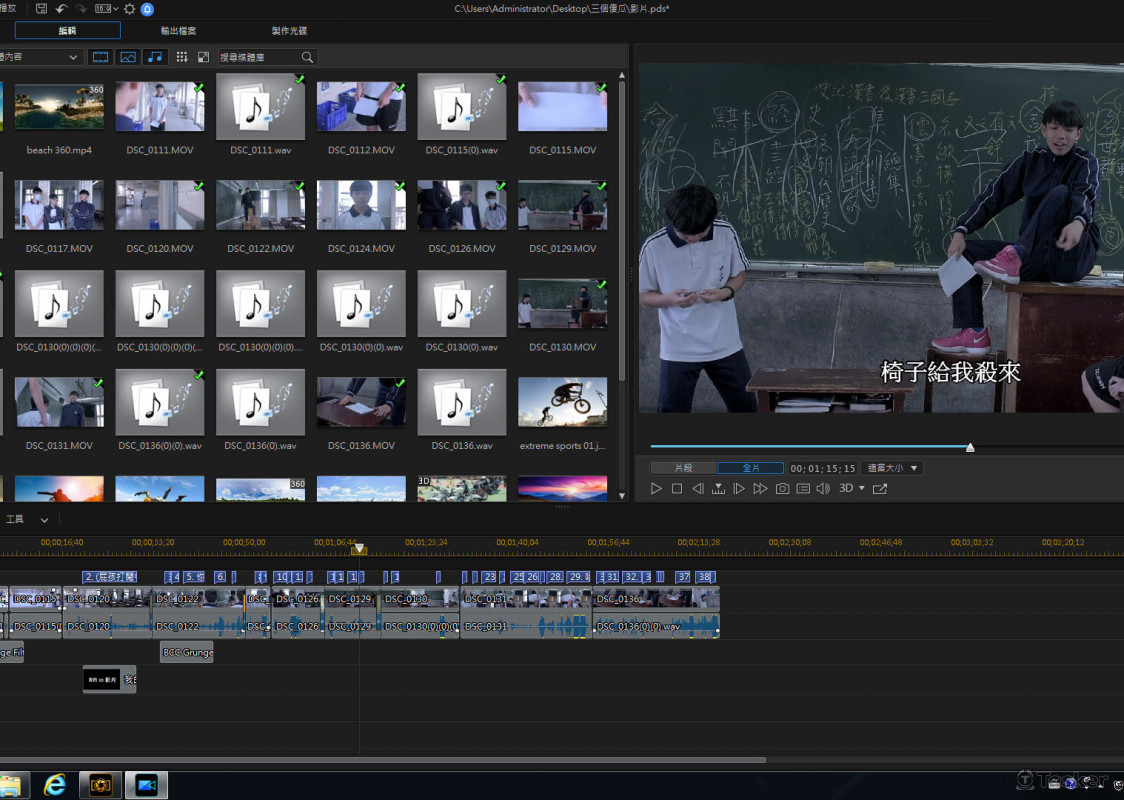Image resolution: width=1124 pixels, height=800 pixels.
Task: Click the preview seek slider handle
Action: [970, 447]
